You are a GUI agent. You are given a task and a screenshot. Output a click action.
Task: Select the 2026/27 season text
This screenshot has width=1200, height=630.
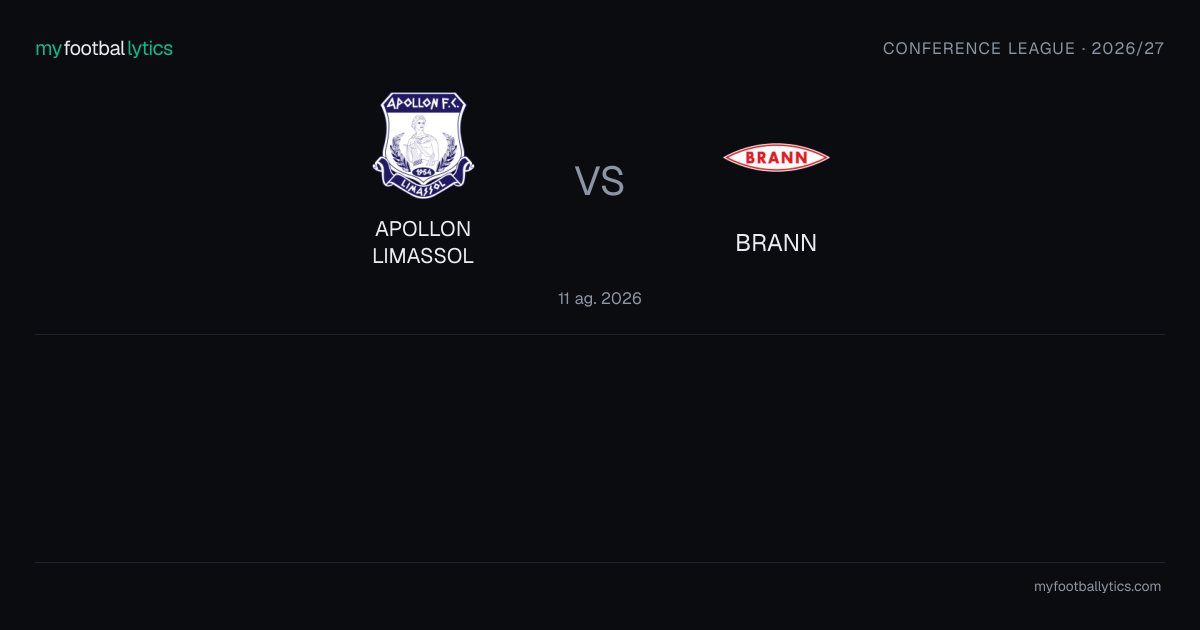1129,48
